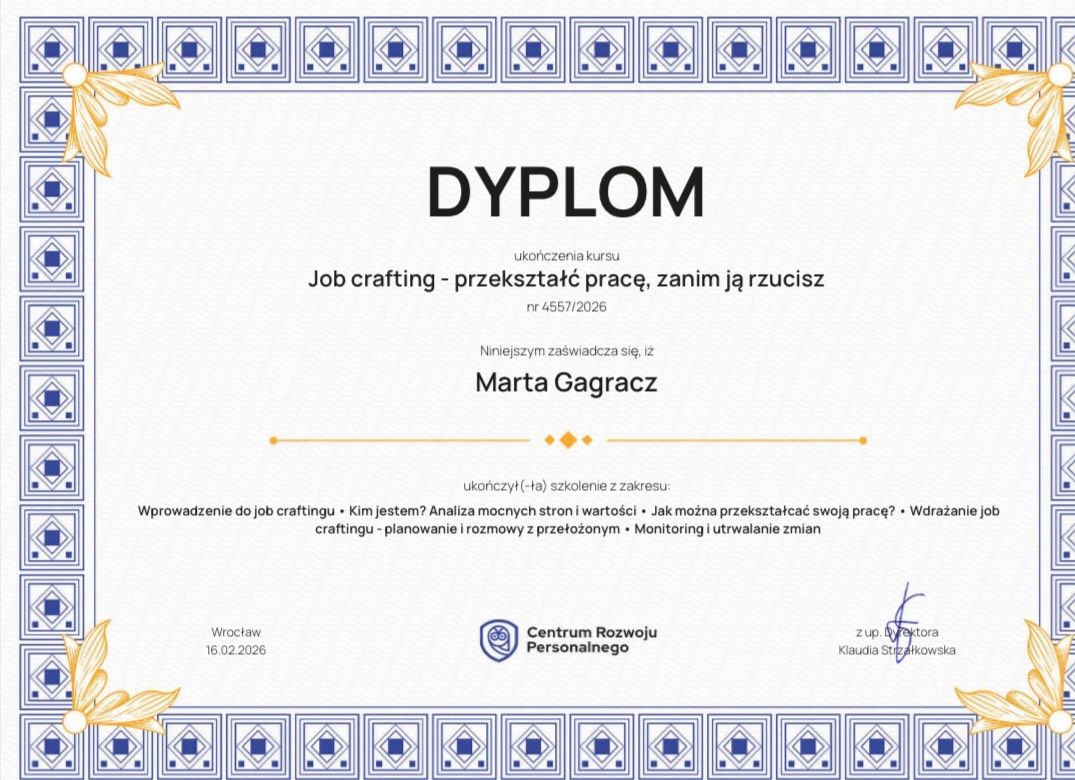
Task: Click the 'ukończenia kursu' subtitle
Action: [566, 256]
